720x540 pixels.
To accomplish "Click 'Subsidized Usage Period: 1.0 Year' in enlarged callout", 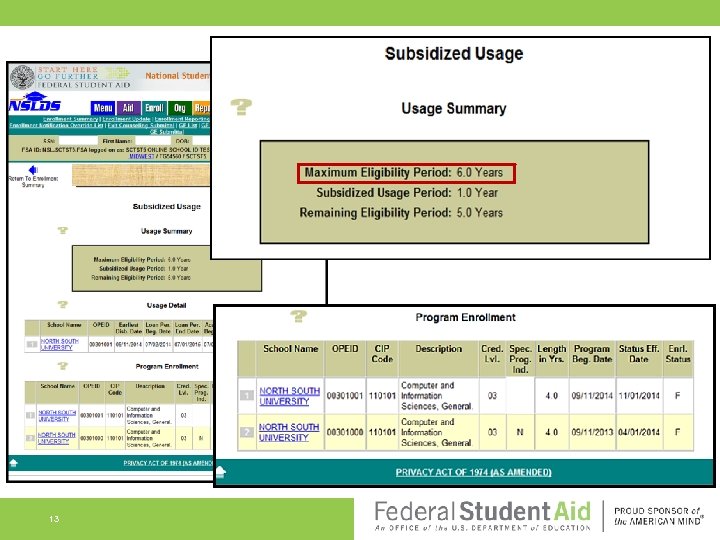I will click(407, 193).
